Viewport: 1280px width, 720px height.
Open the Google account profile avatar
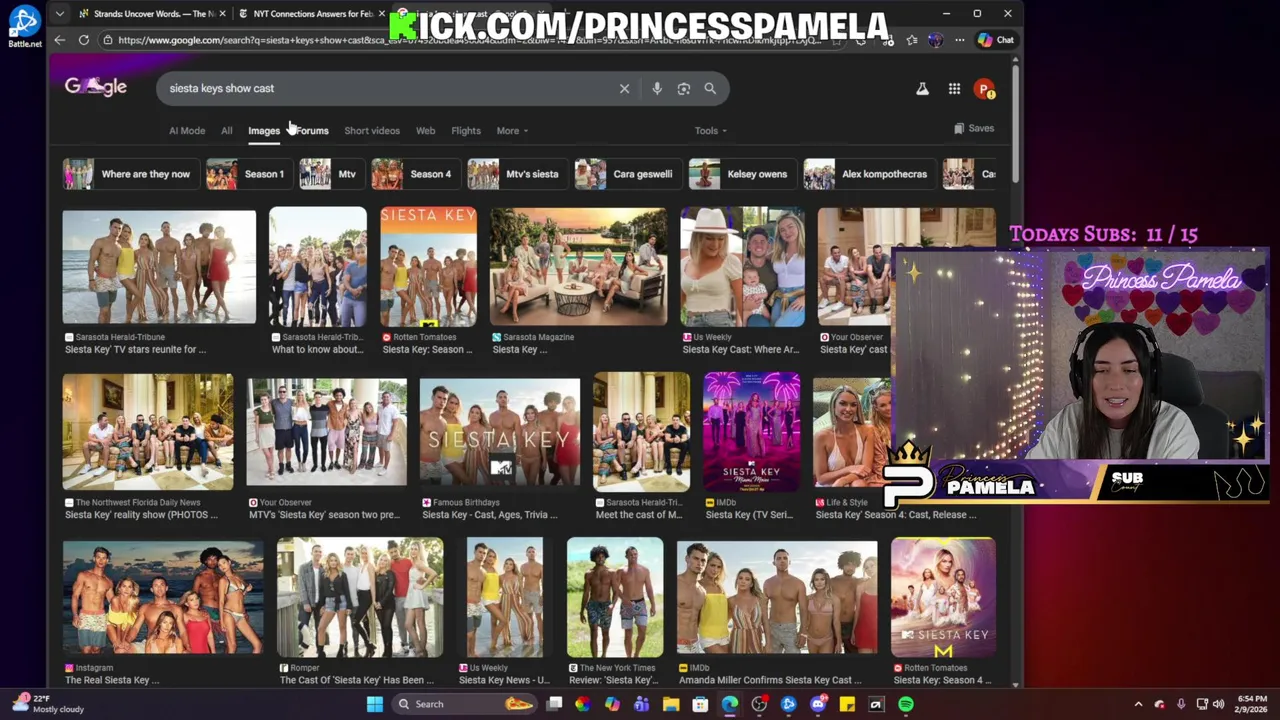point(985,89)
